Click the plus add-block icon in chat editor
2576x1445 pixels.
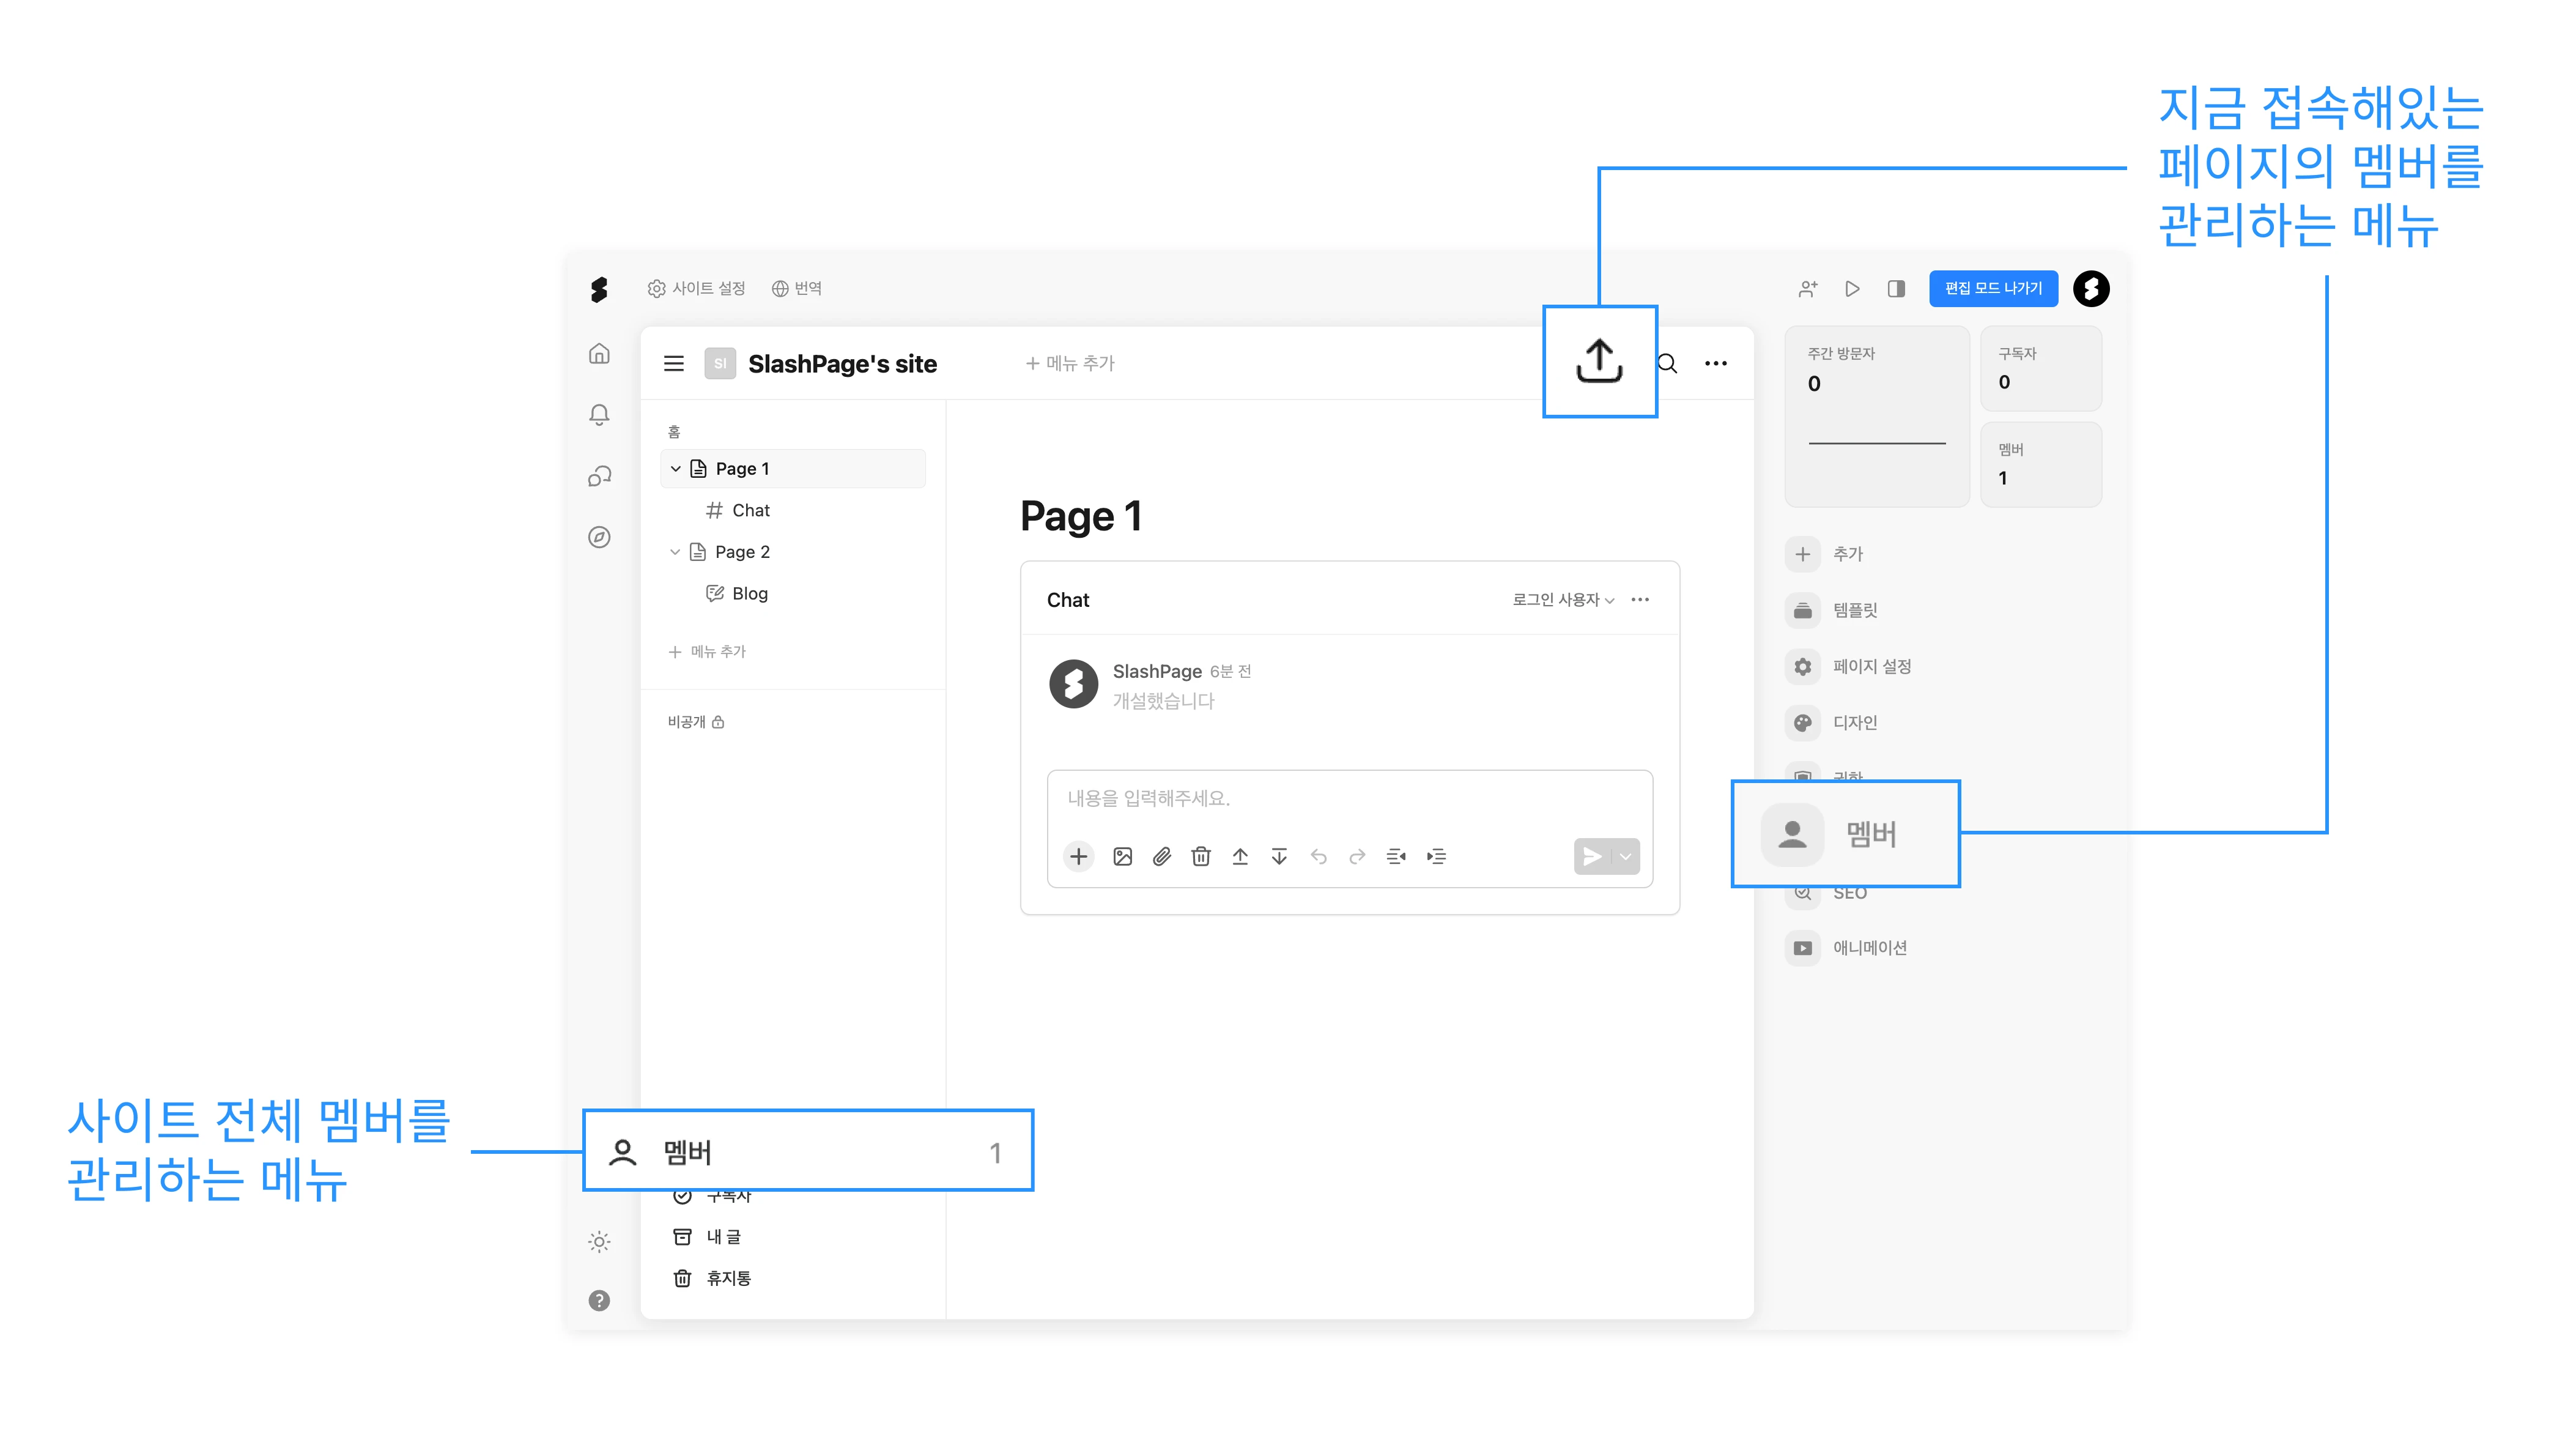click(x=1079, y=857)
